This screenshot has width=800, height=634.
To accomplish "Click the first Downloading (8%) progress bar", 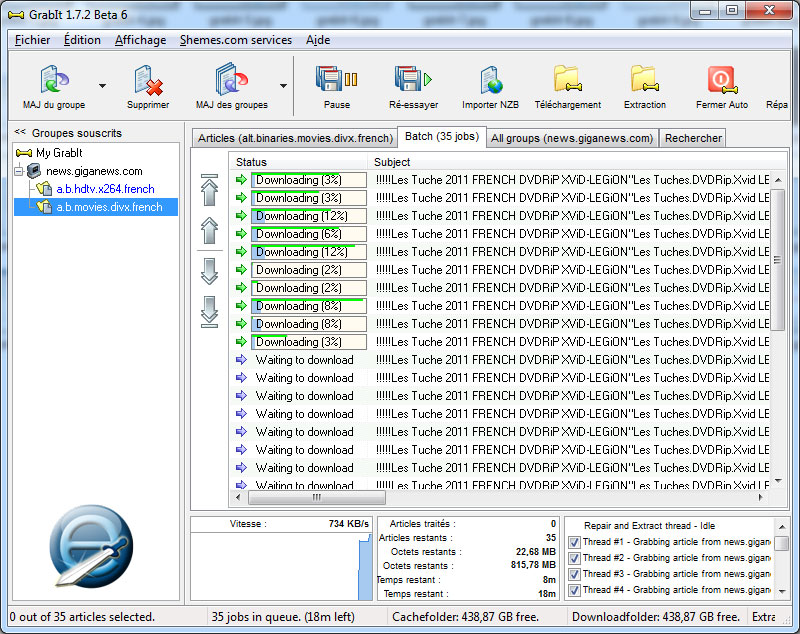I will tap(309, 306).
